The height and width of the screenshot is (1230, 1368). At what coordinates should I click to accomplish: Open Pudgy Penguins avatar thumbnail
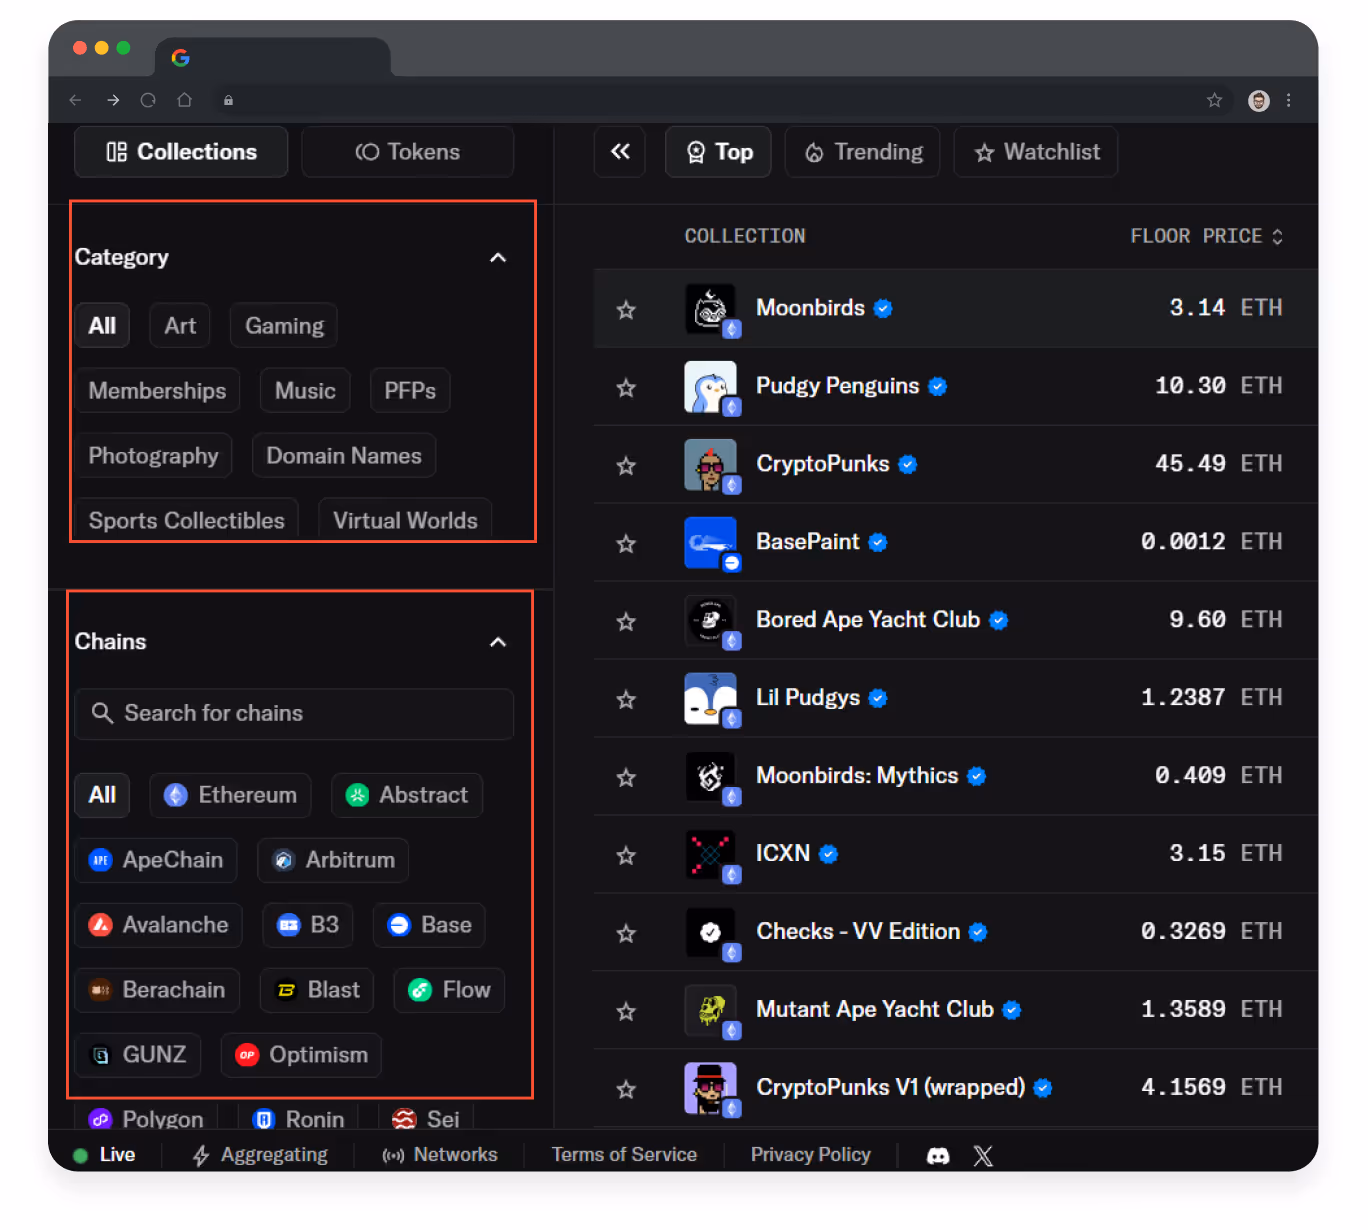pyautogui.click(x=710, y=387)
